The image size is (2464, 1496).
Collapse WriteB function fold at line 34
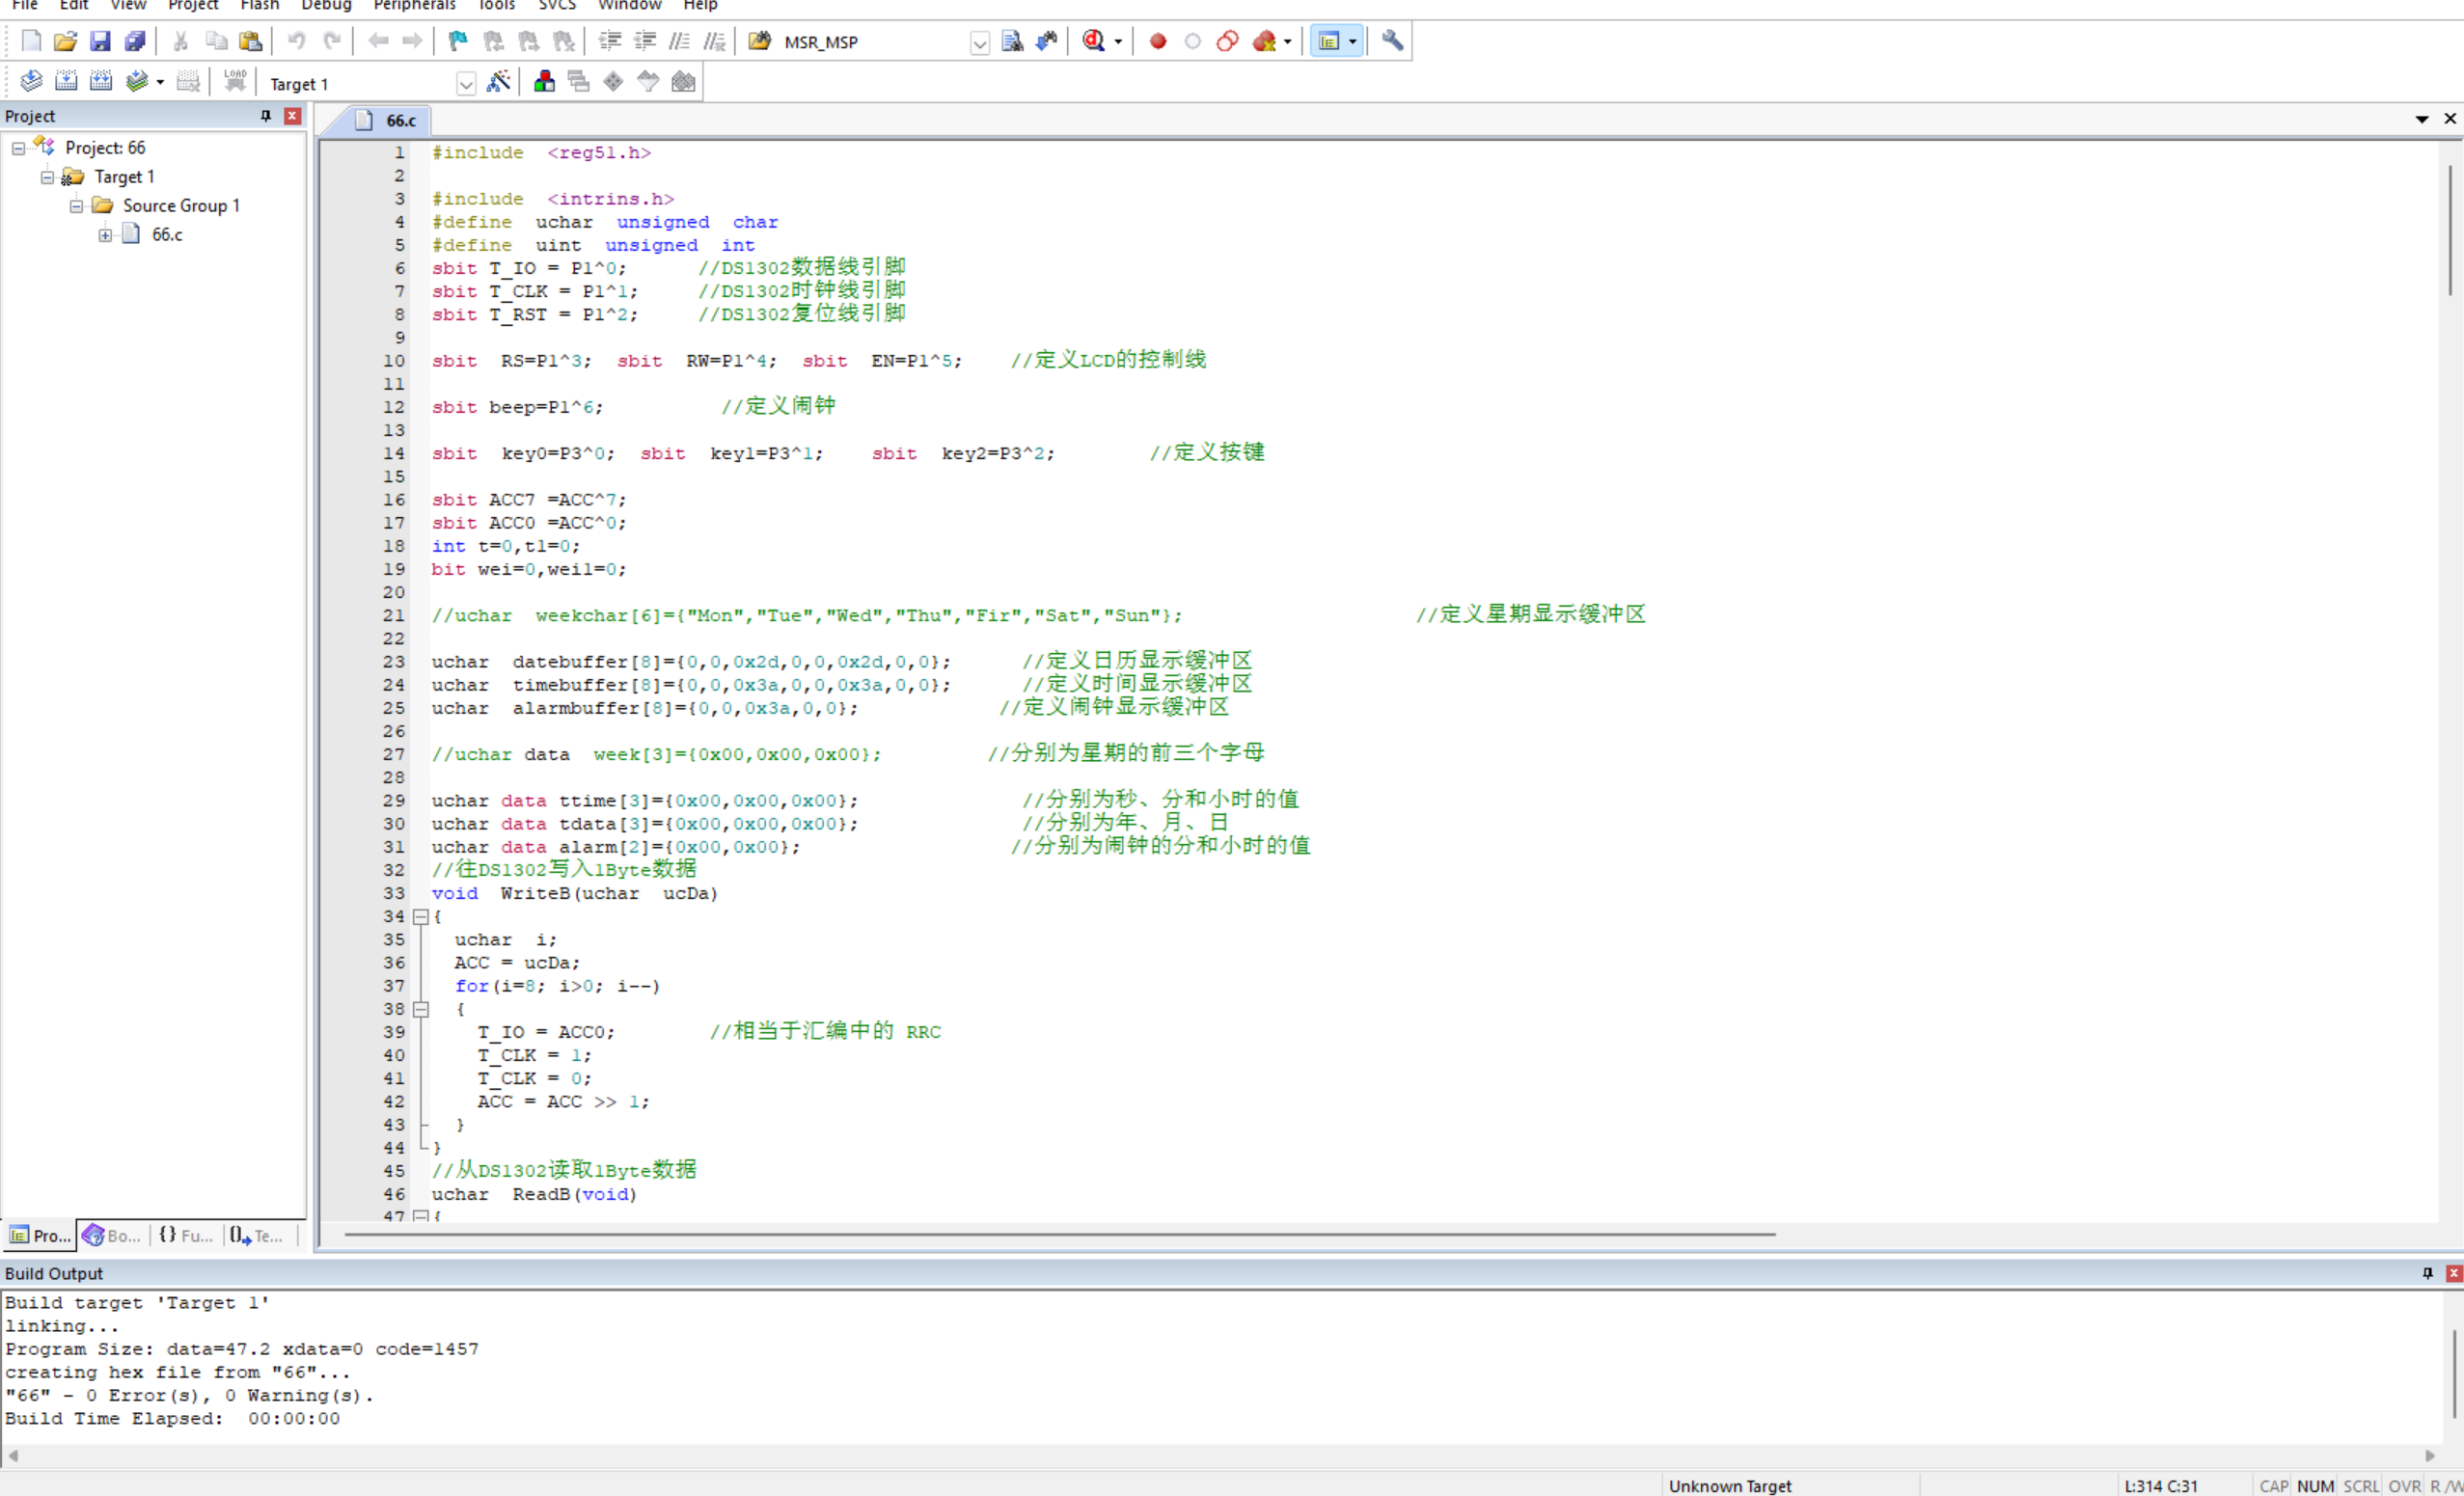421,917
